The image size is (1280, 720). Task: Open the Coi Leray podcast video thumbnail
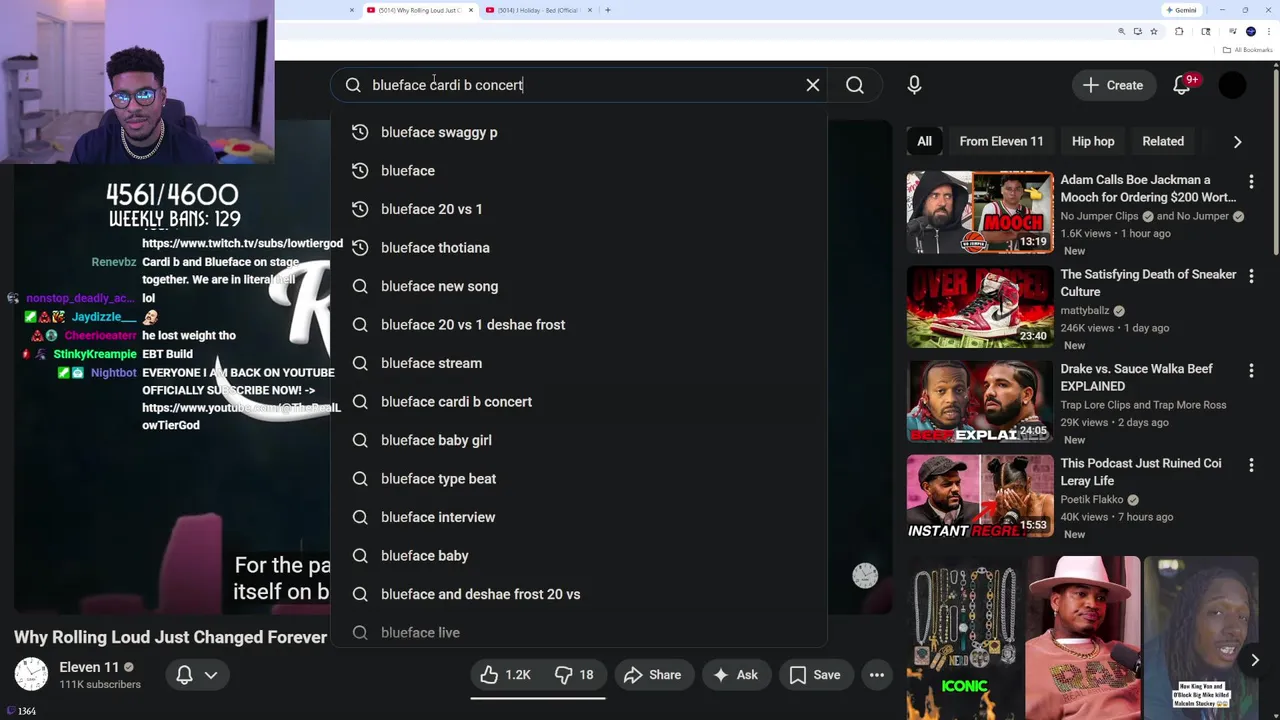[980, 496]
